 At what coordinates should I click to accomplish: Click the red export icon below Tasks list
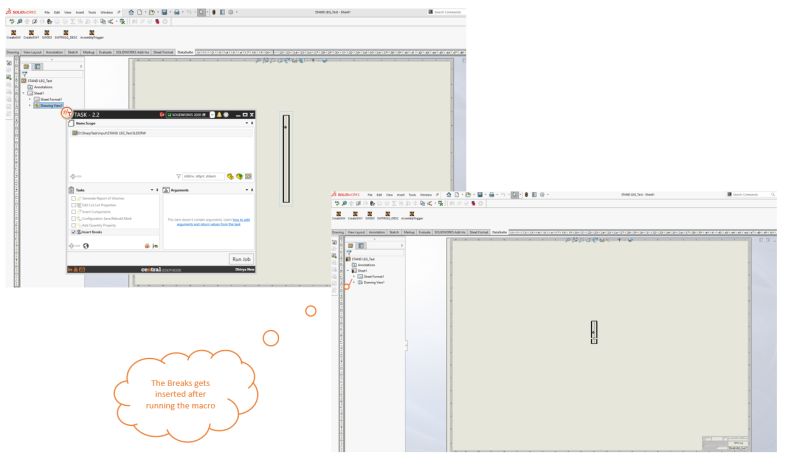(147, 246)
